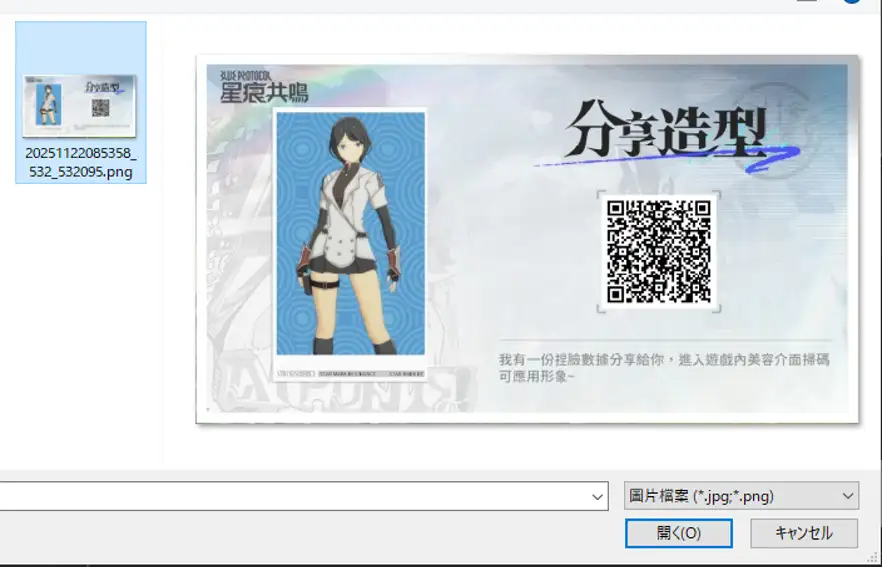Click the resize grip at the dialog corner

872,557
